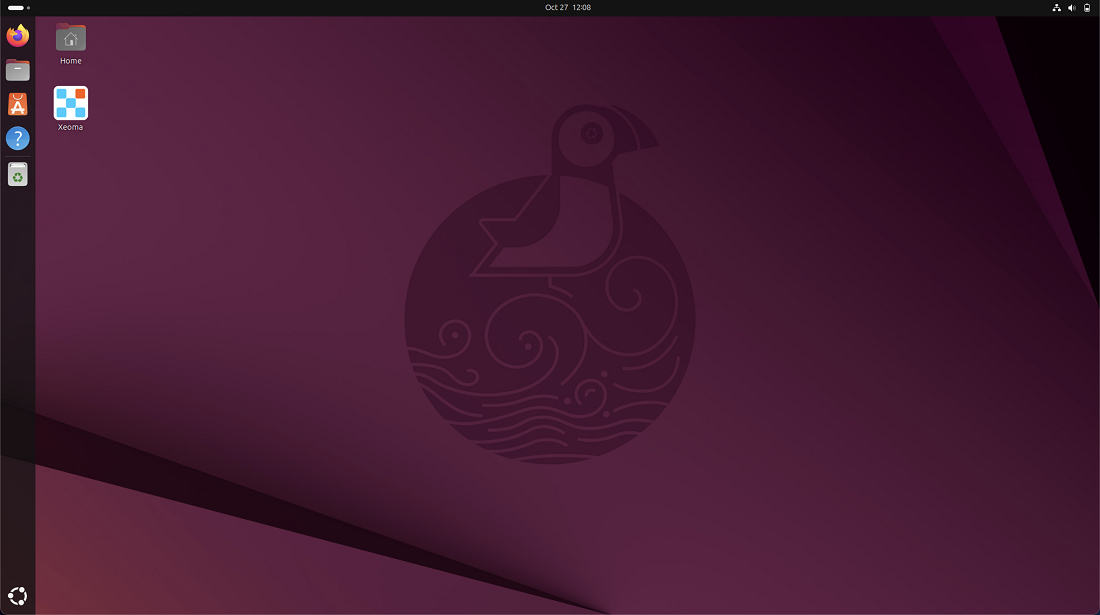This screenshot has width=1100, height=615.
Task: Click the inactive workspace dot indicator
Action: (28, 7)
